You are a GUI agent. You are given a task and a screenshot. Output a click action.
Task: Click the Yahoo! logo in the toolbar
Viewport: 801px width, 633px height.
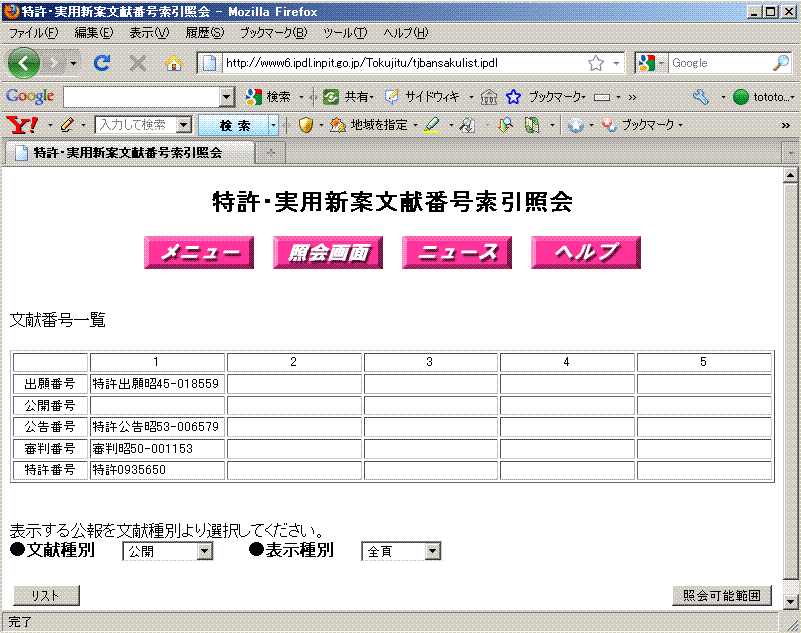[x=22, y=125]
